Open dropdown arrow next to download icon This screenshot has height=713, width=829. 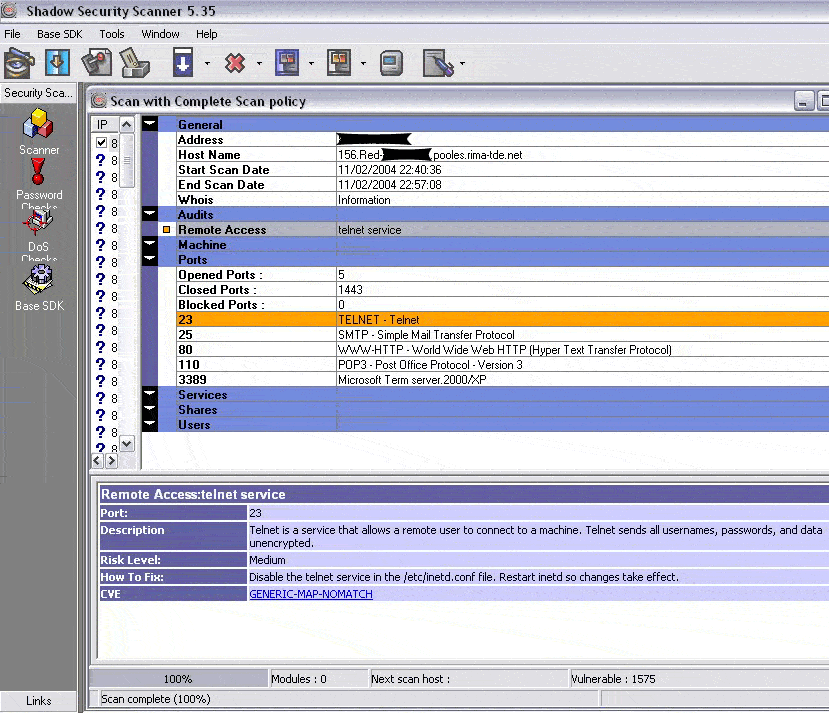(207, 63)
